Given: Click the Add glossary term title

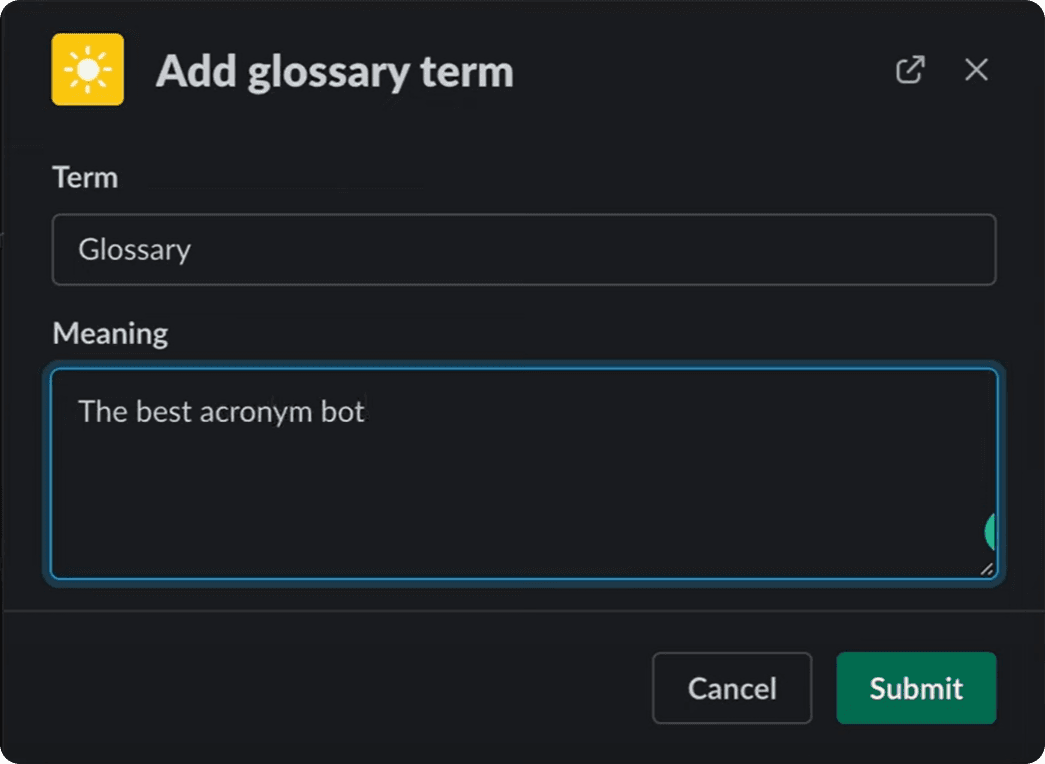Looking at the screenshot, I should (x=334, y=71).
